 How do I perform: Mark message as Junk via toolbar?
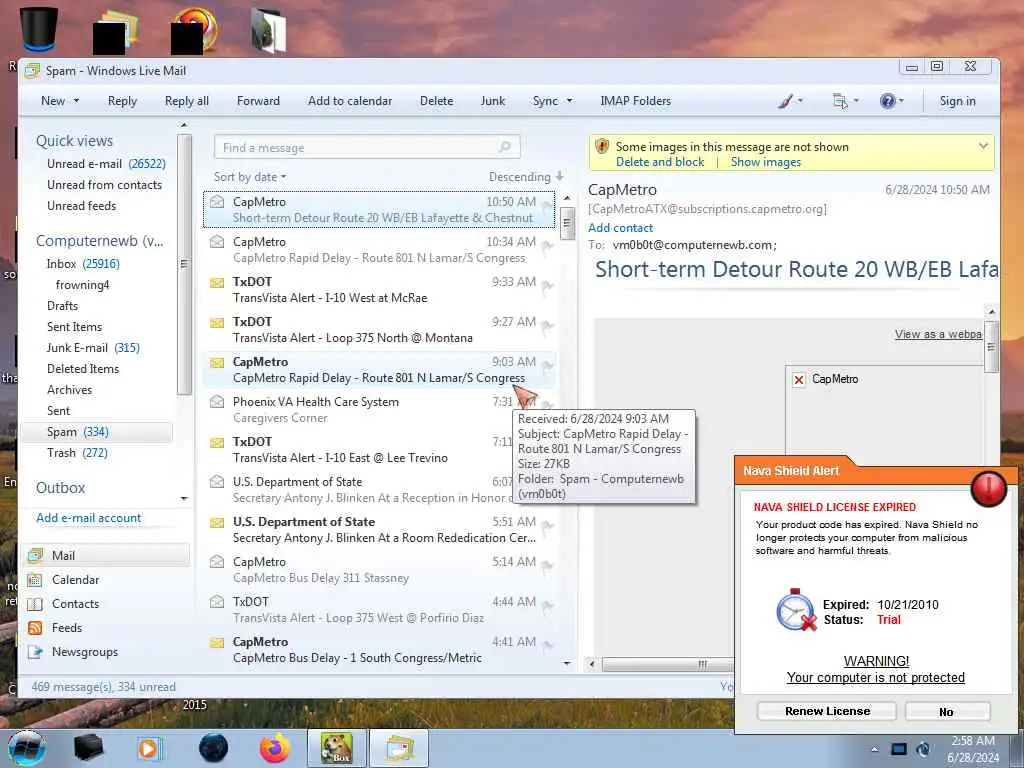click(492, 101)
